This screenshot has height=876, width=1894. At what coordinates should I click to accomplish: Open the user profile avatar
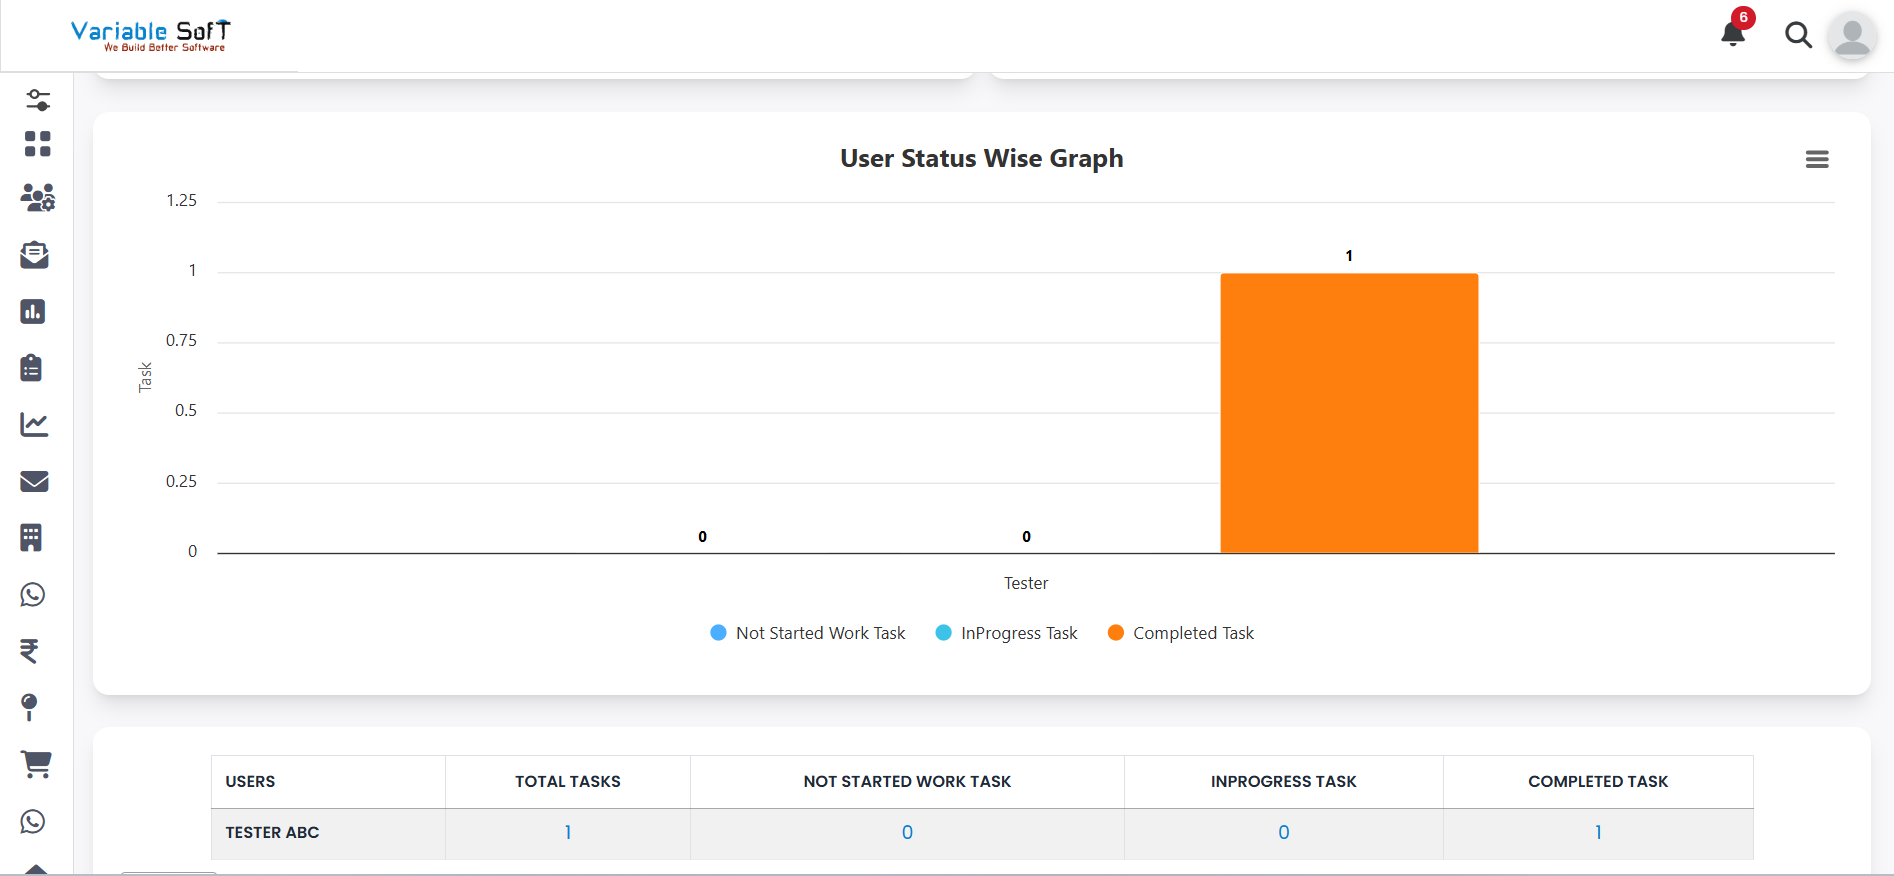(1851, 36)
